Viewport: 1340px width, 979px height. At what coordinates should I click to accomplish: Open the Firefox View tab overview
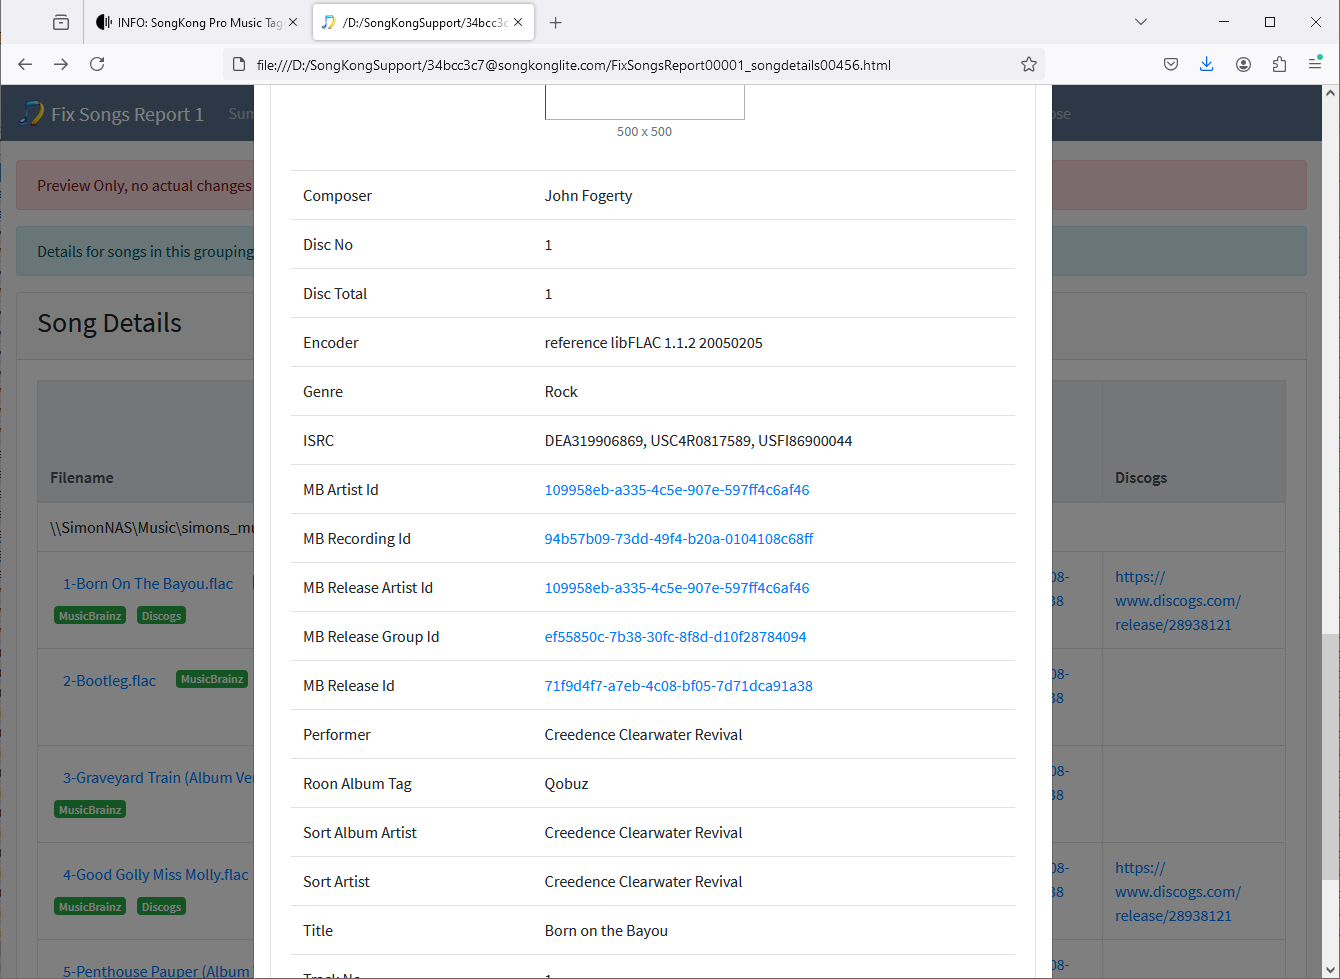point(61,22)
